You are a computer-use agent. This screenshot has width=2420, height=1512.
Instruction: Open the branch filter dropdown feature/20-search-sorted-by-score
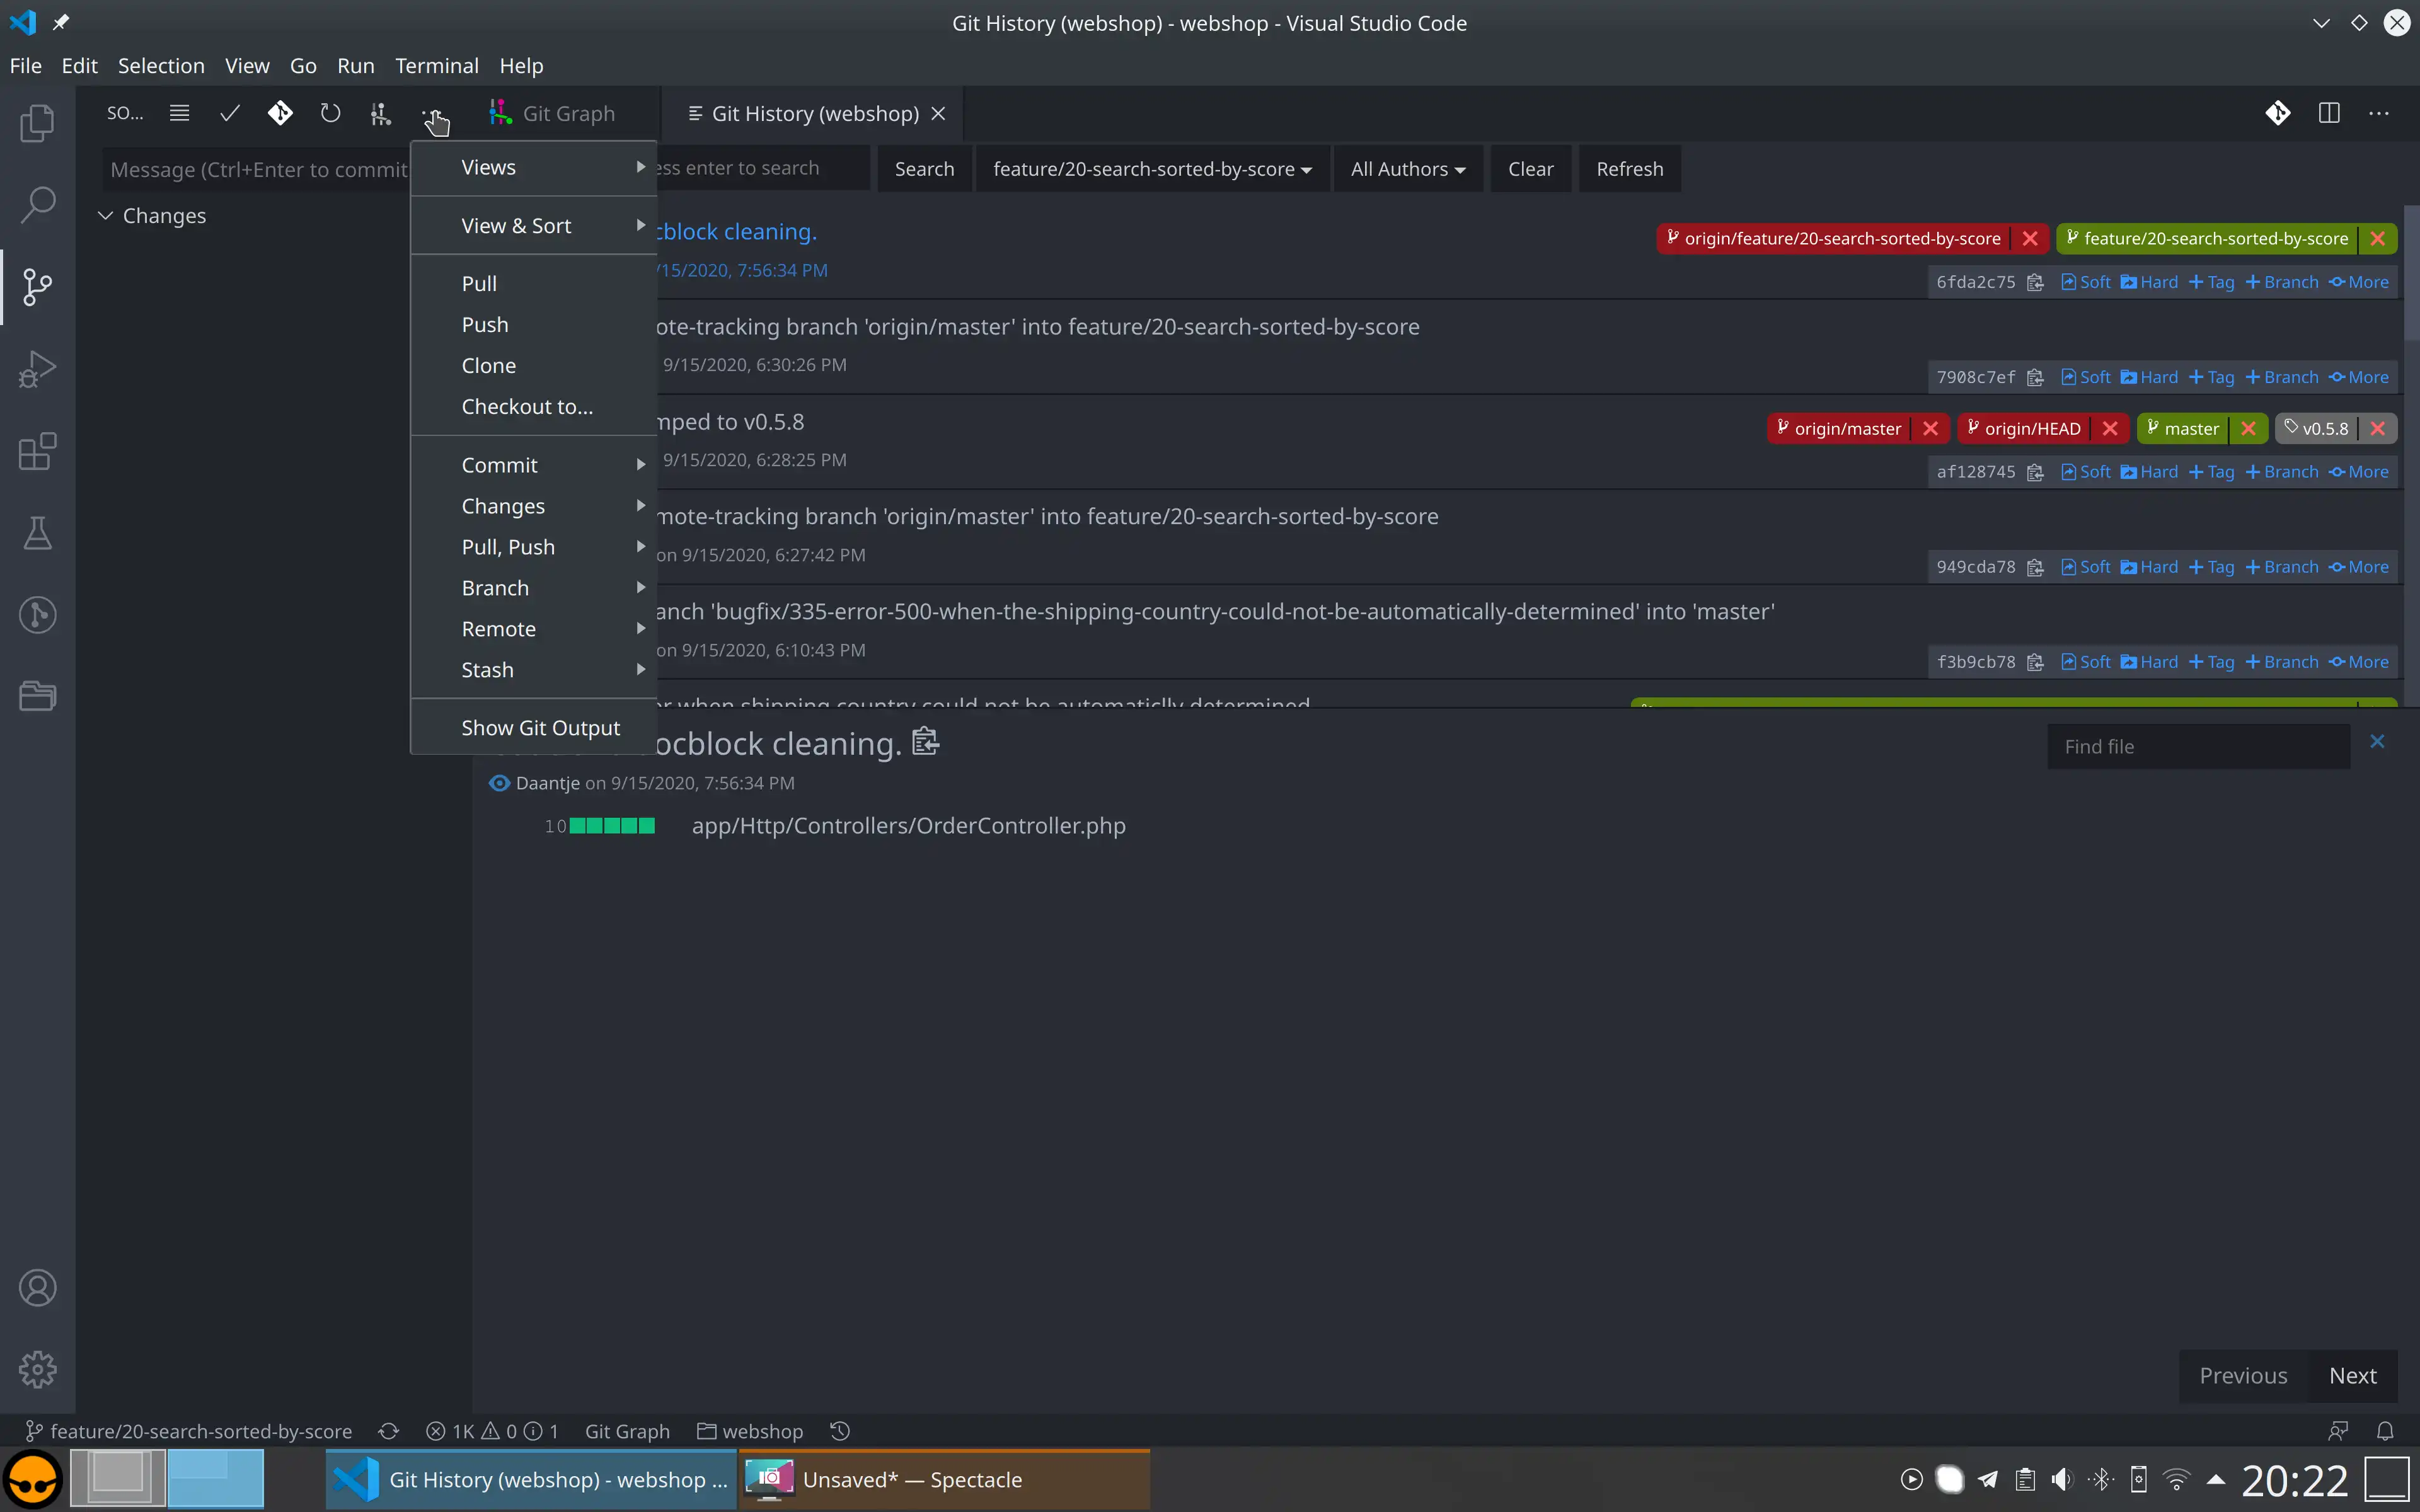click(1152, 169)
